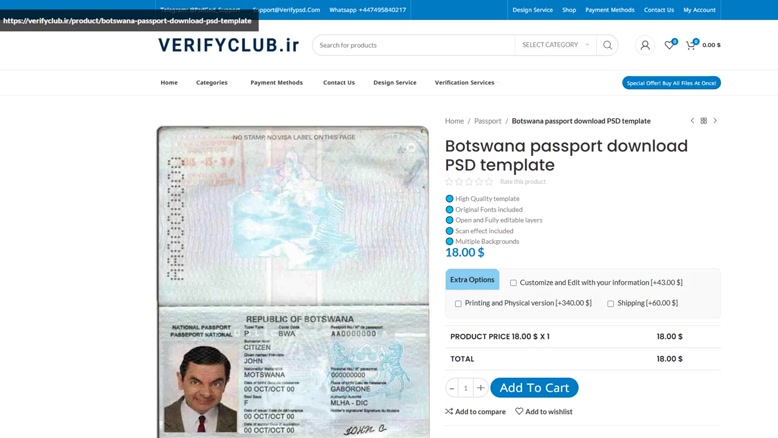Click Special Offer Buy All Files button
778x438 pixels.
(x=671, y=83)
